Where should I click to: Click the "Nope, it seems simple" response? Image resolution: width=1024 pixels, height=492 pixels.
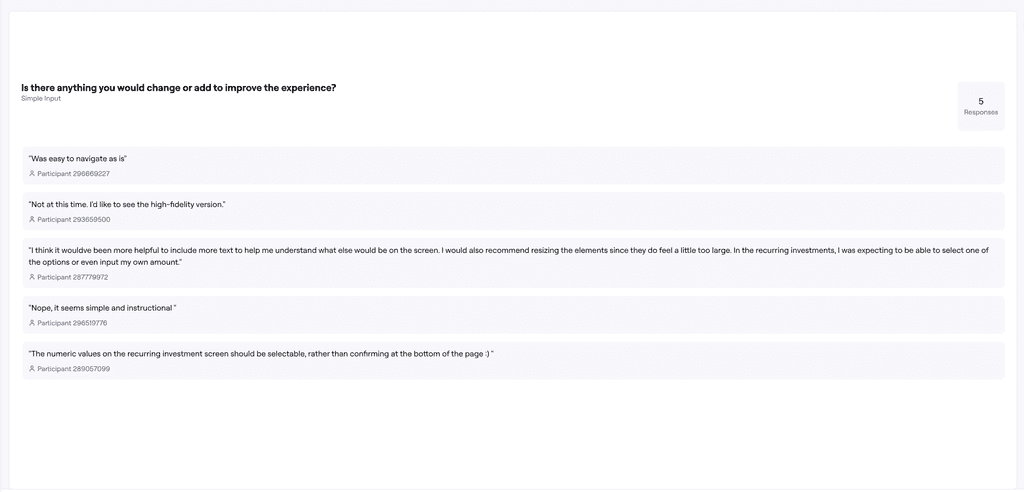click(x=103, y=308)
